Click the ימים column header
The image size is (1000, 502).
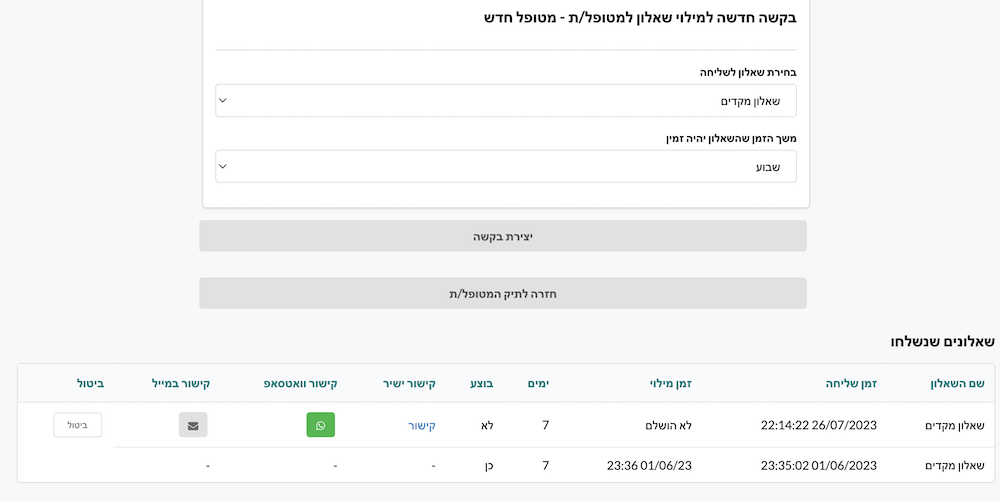[538, 383]
